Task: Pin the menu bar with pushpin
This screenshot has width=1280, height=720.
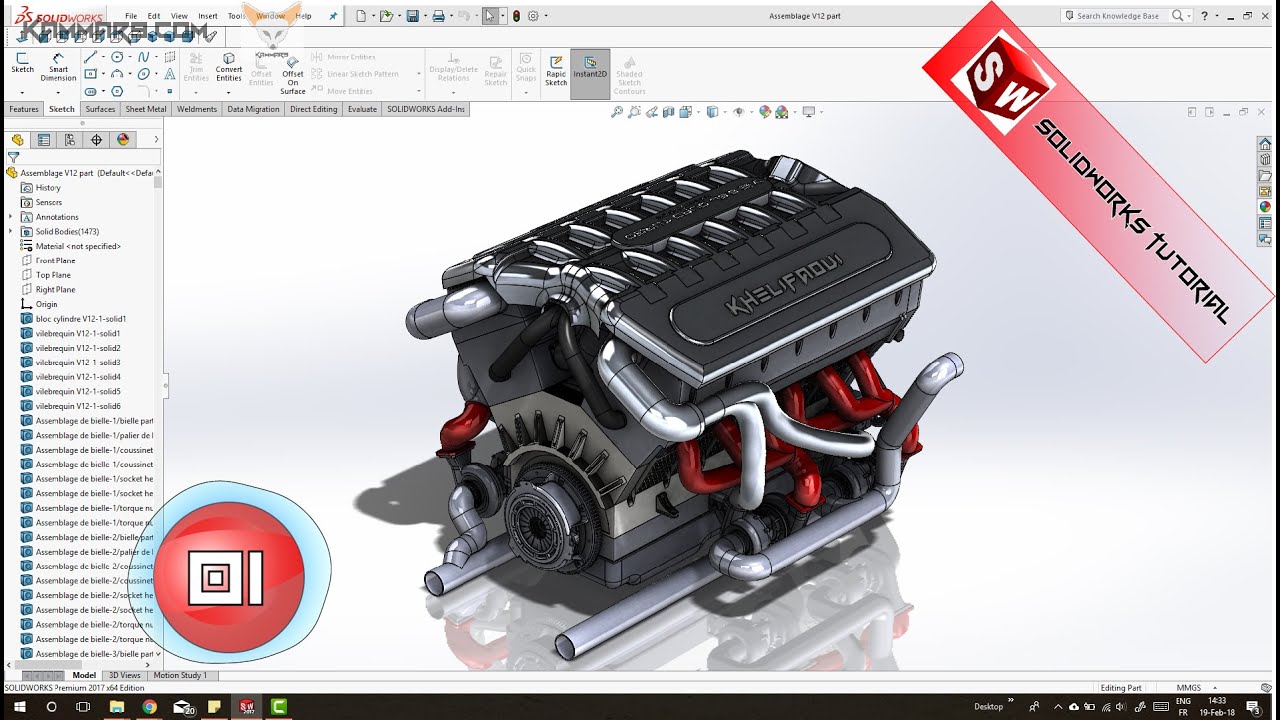Action: click(333, 16)
